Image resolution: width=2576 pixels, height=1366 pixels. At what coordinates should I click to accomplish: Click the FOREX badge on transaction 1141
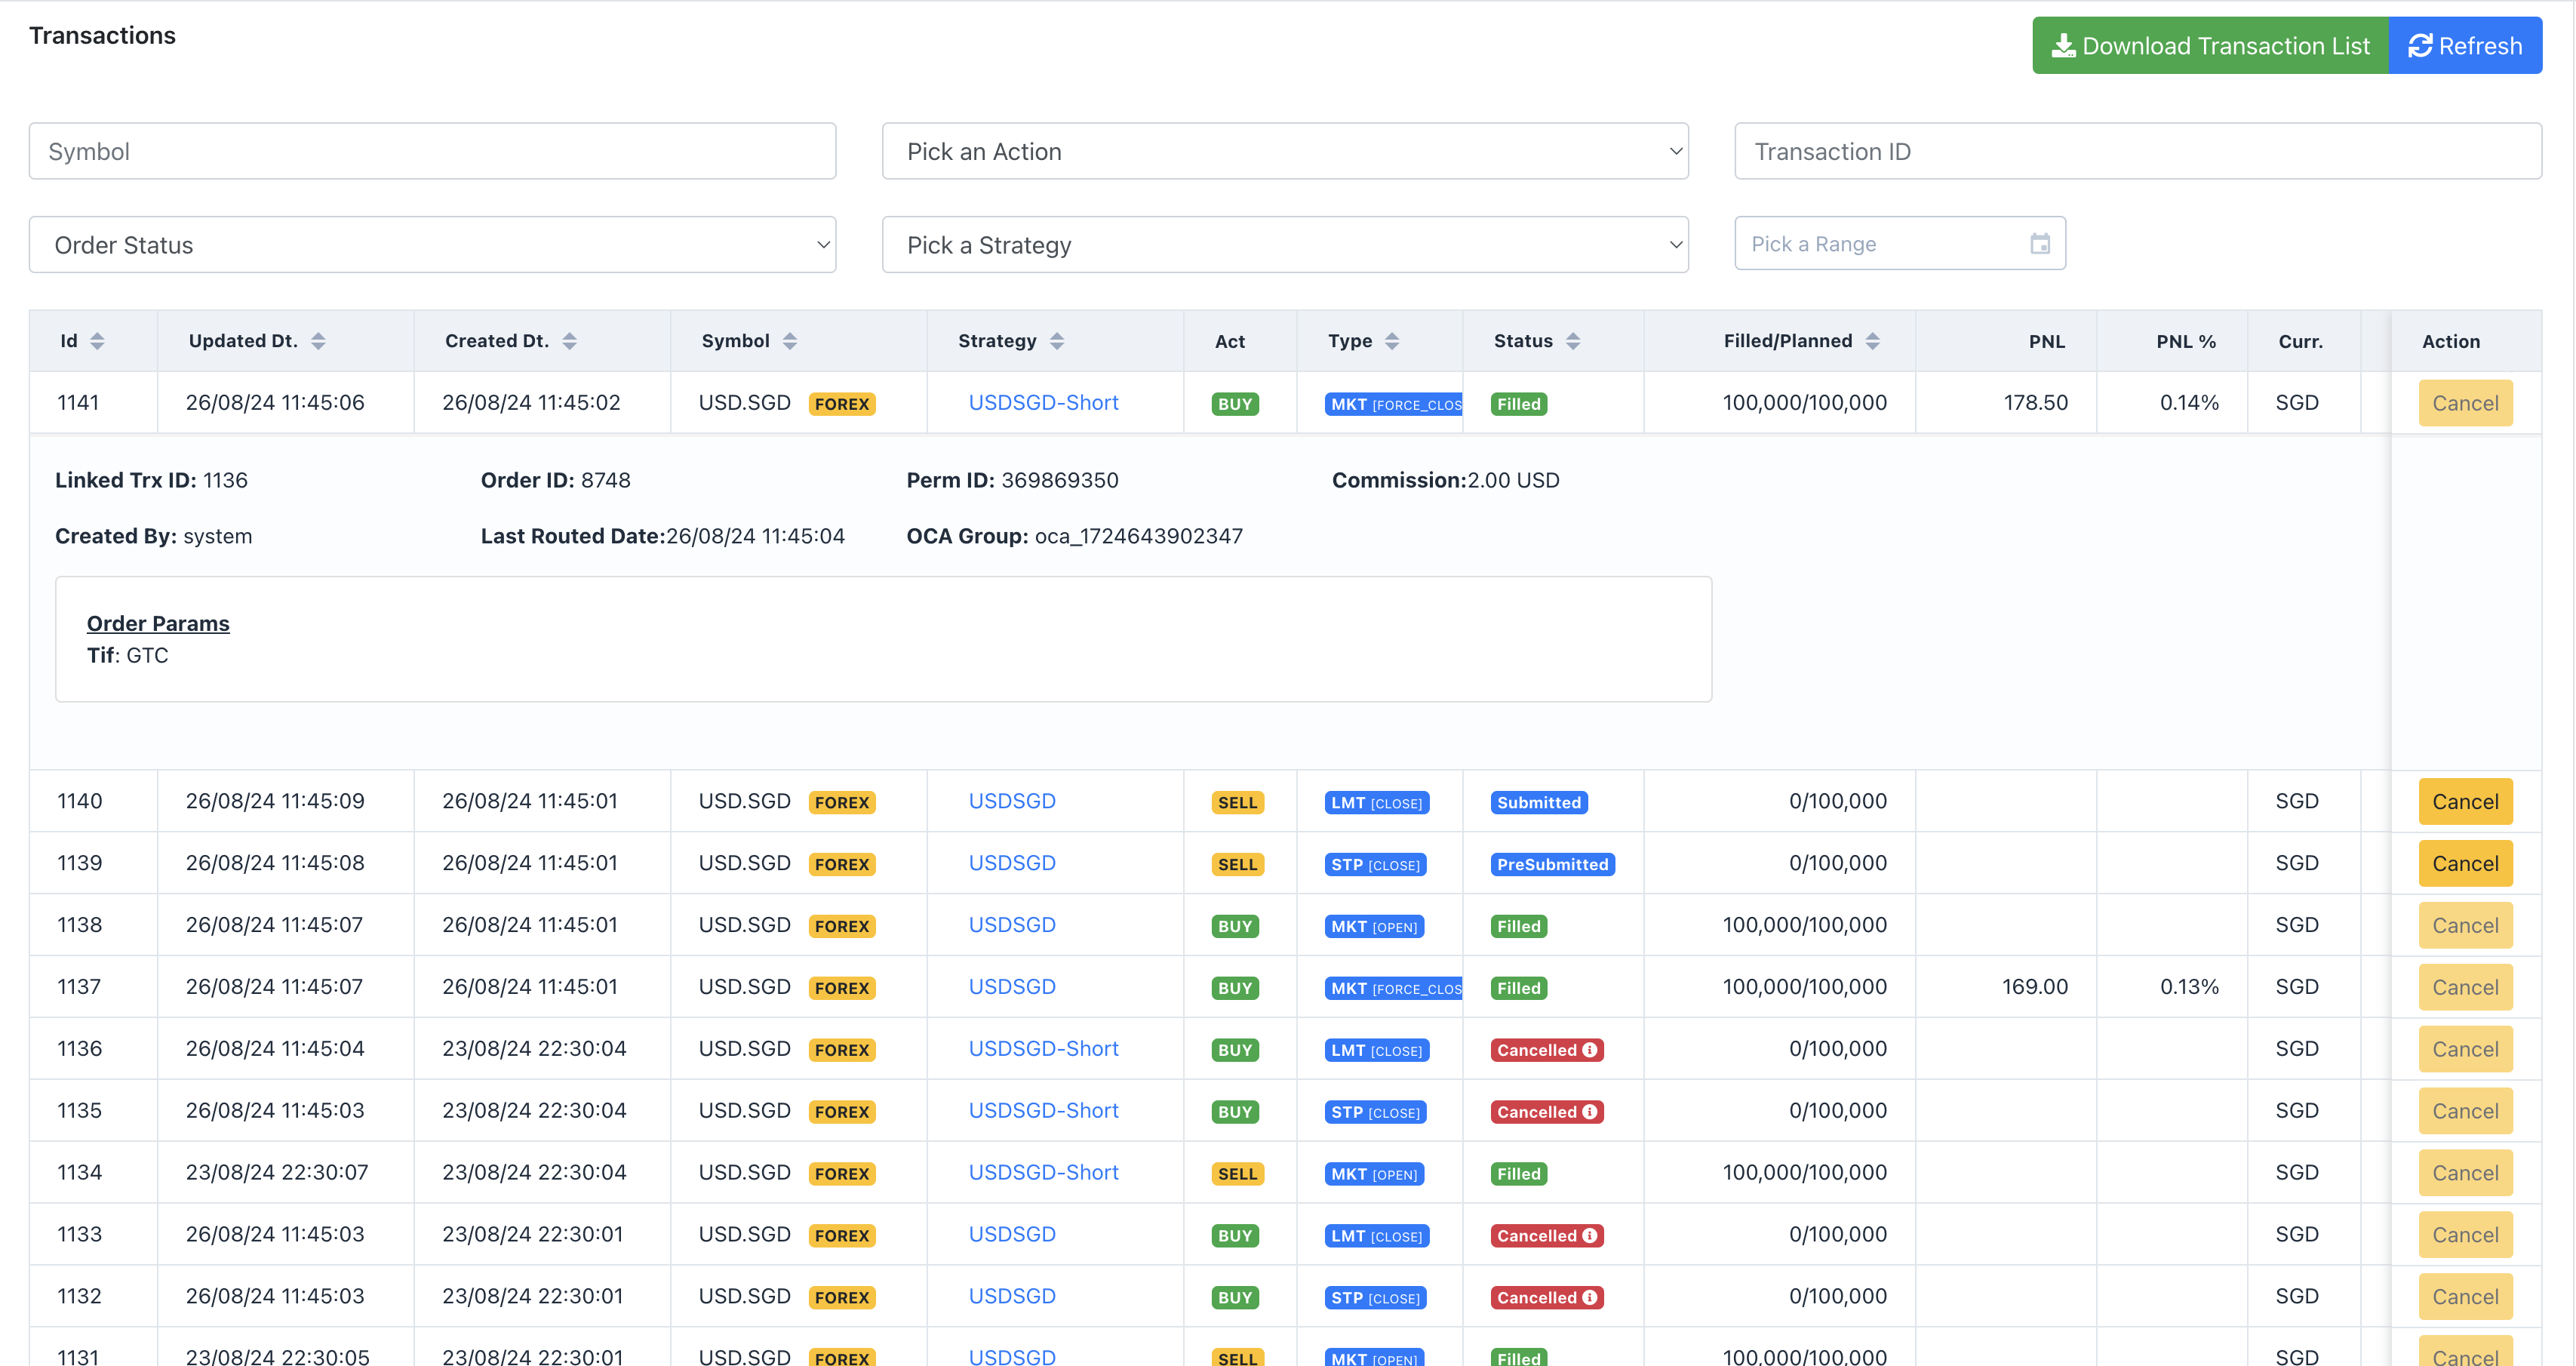(841, 404)
